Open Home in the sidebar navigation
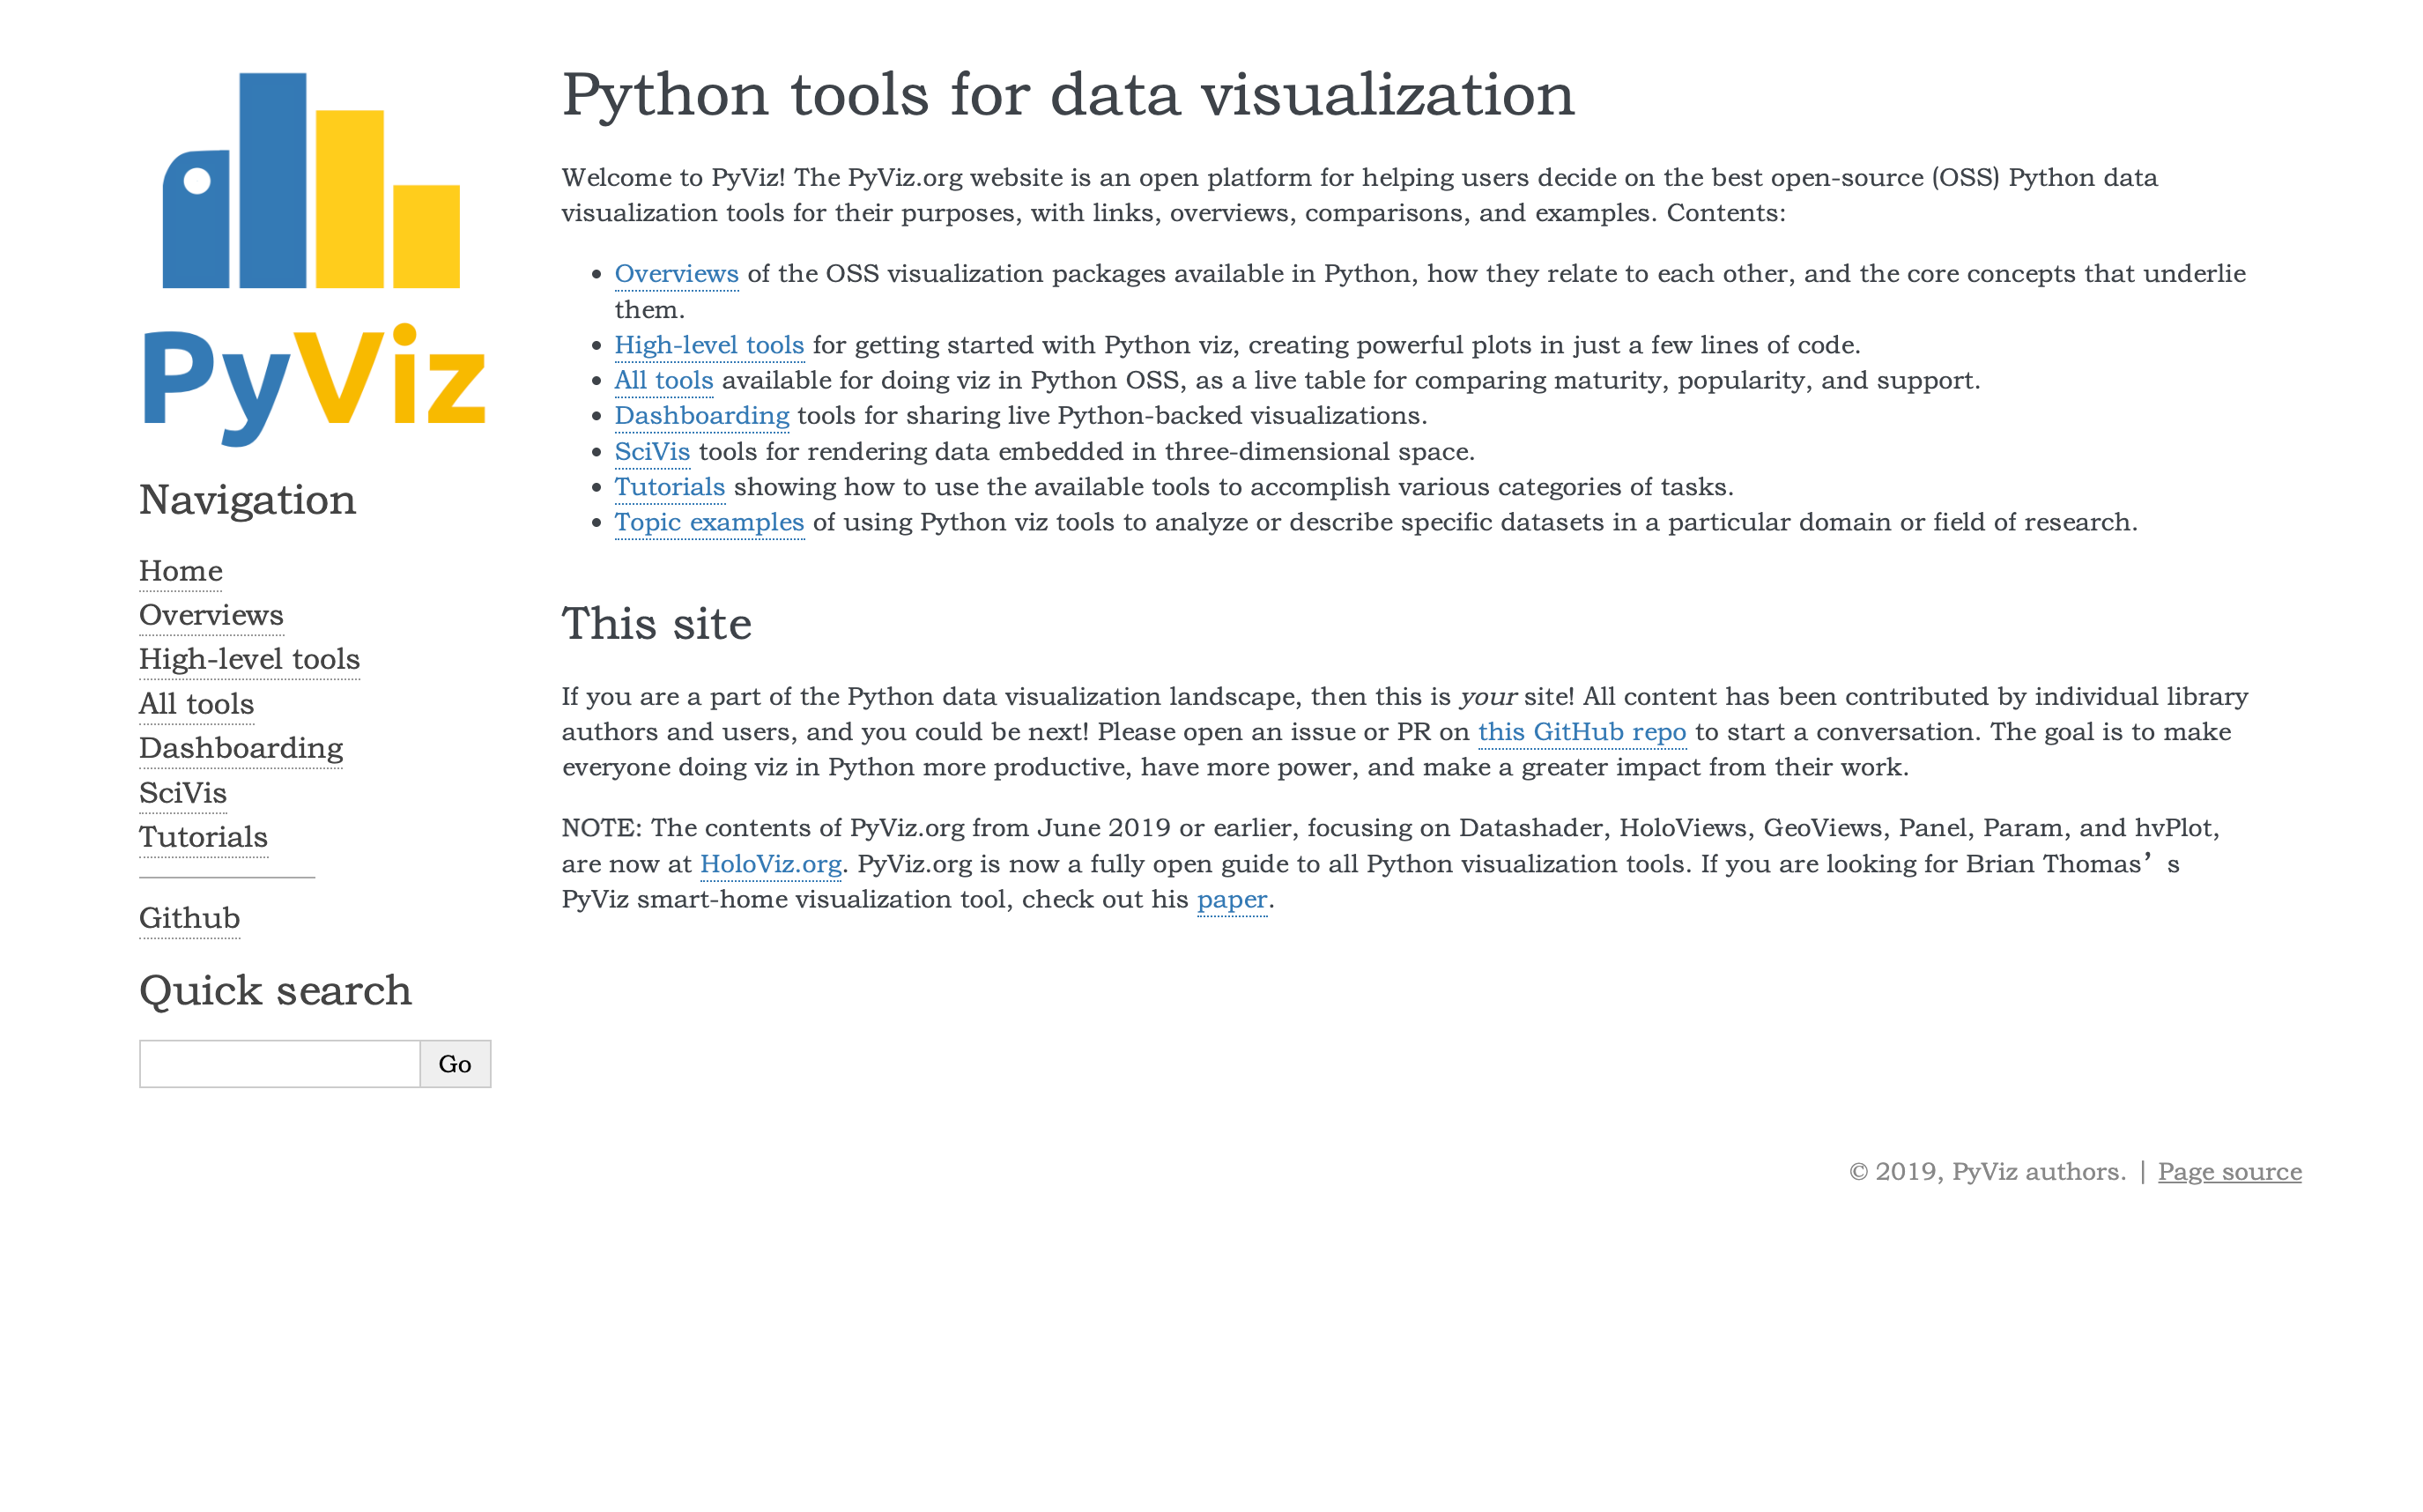The image size is (2423, 1512). pyautogui.click(x=181, y=571)
